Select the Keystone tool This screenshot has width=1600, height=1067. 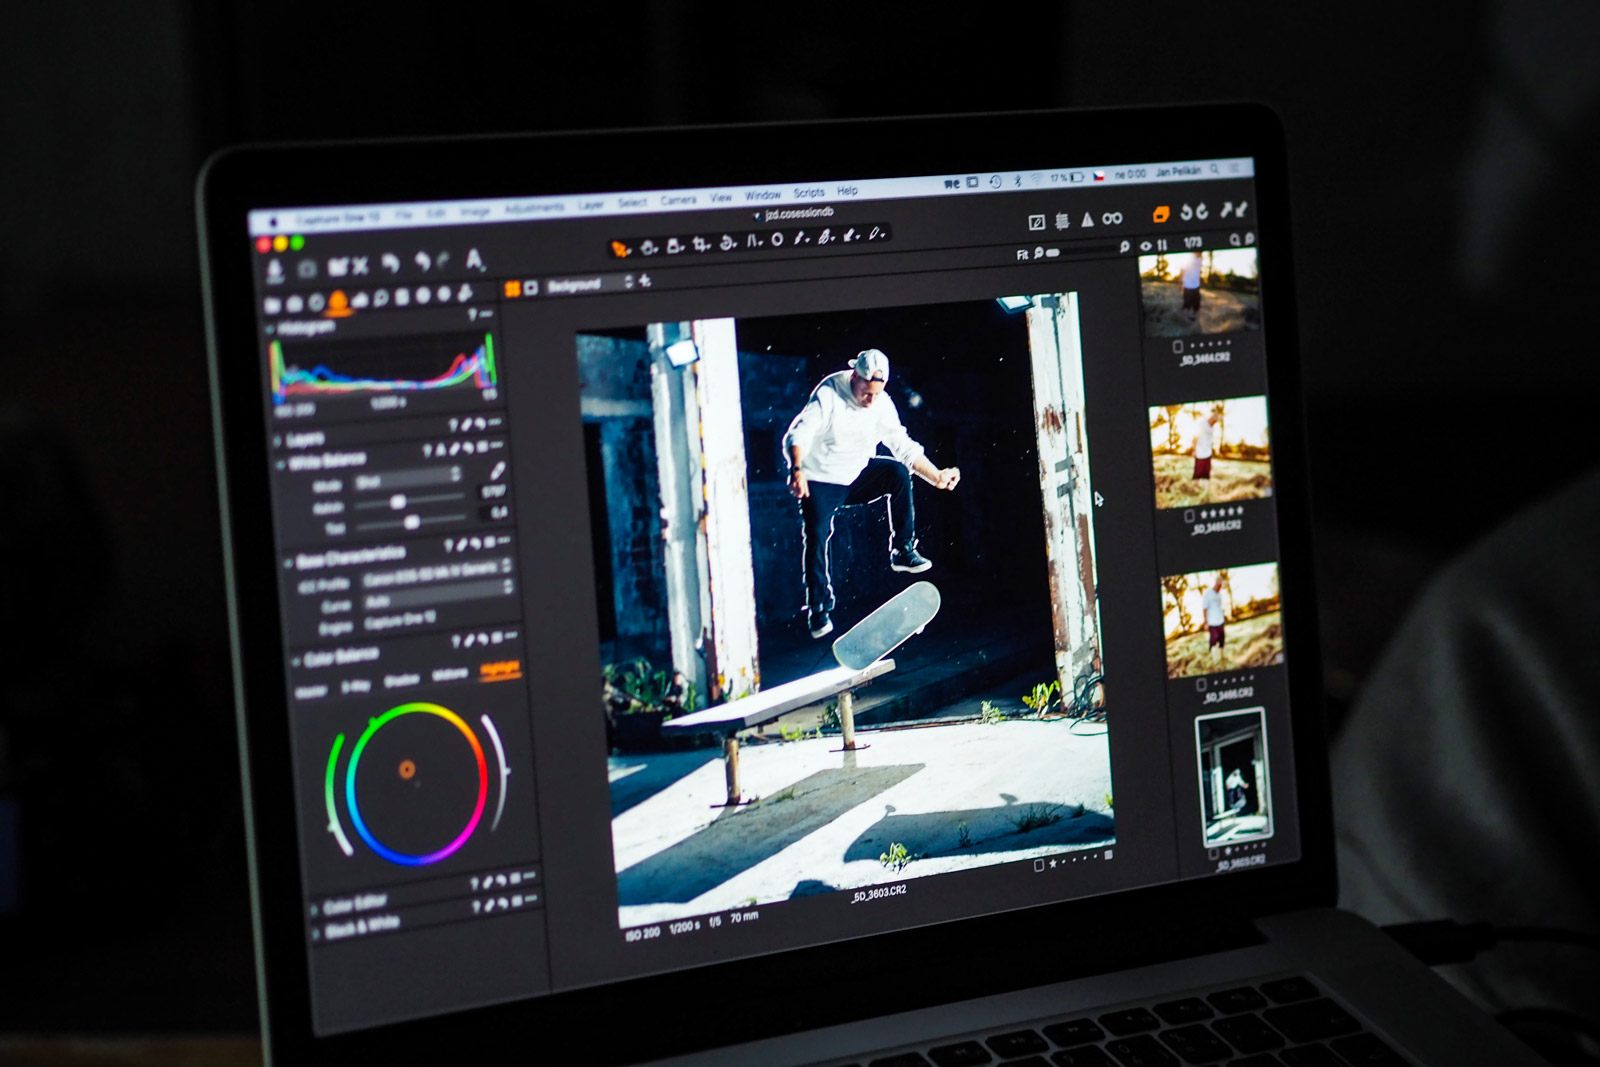point(755,240)
